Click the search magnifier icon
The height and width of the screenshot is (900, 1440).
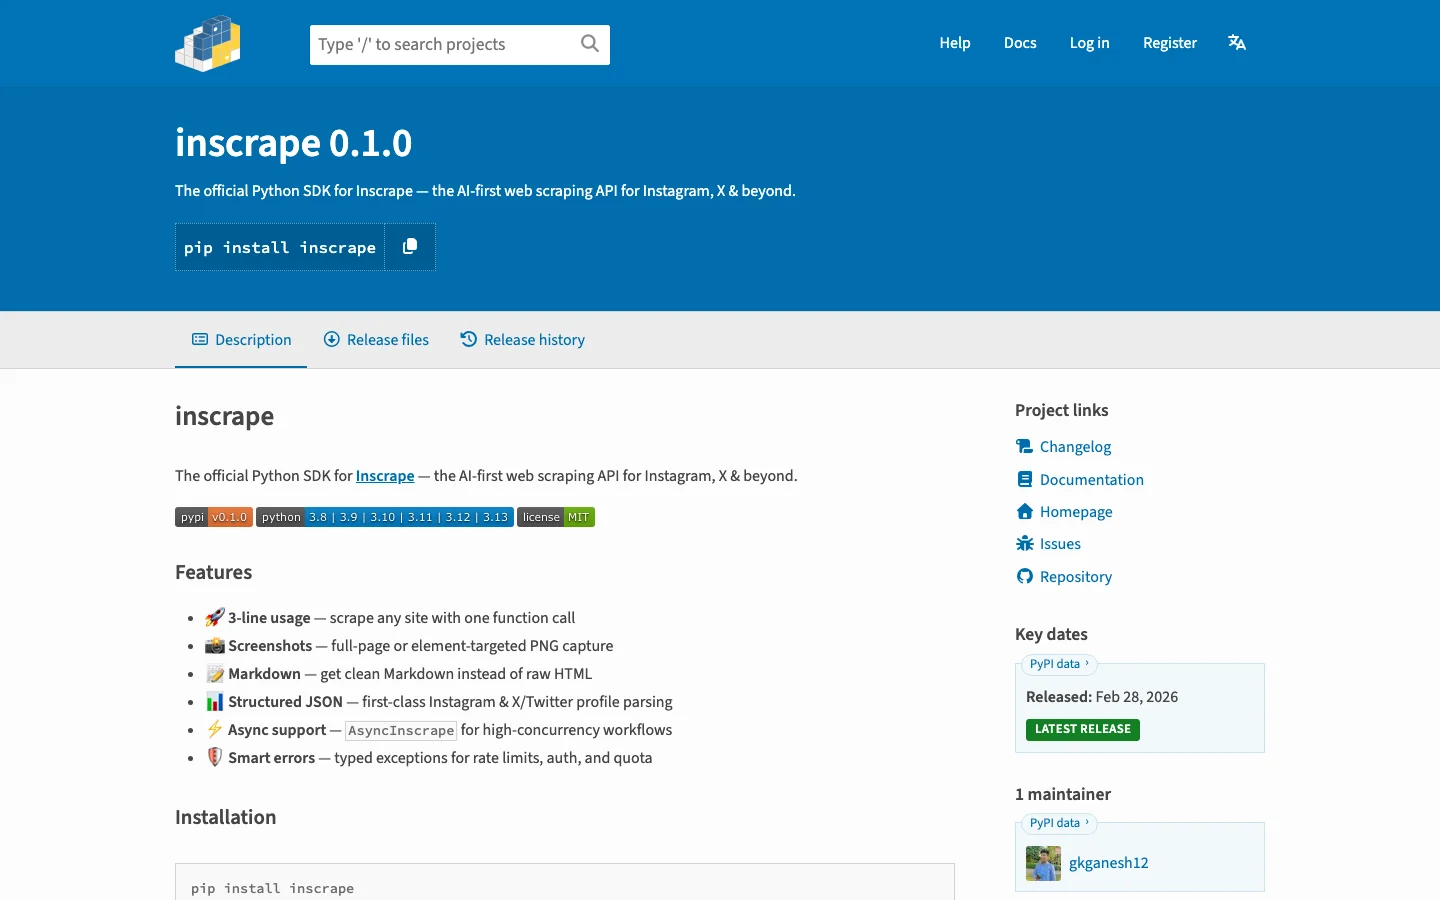click(x=590, y=44)
